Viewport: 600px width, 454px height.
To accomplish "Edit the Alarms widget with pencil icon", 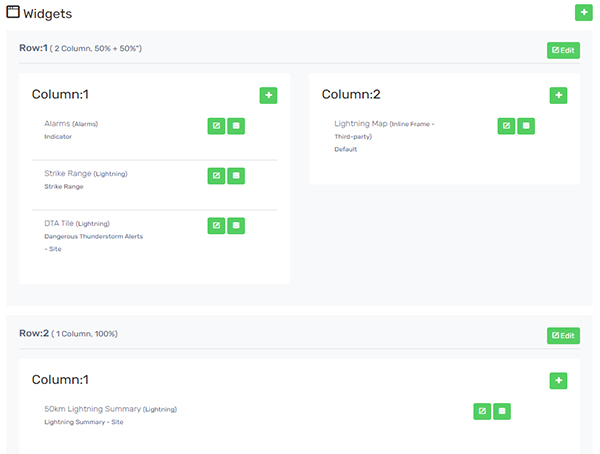I will (x=216, y=126).
